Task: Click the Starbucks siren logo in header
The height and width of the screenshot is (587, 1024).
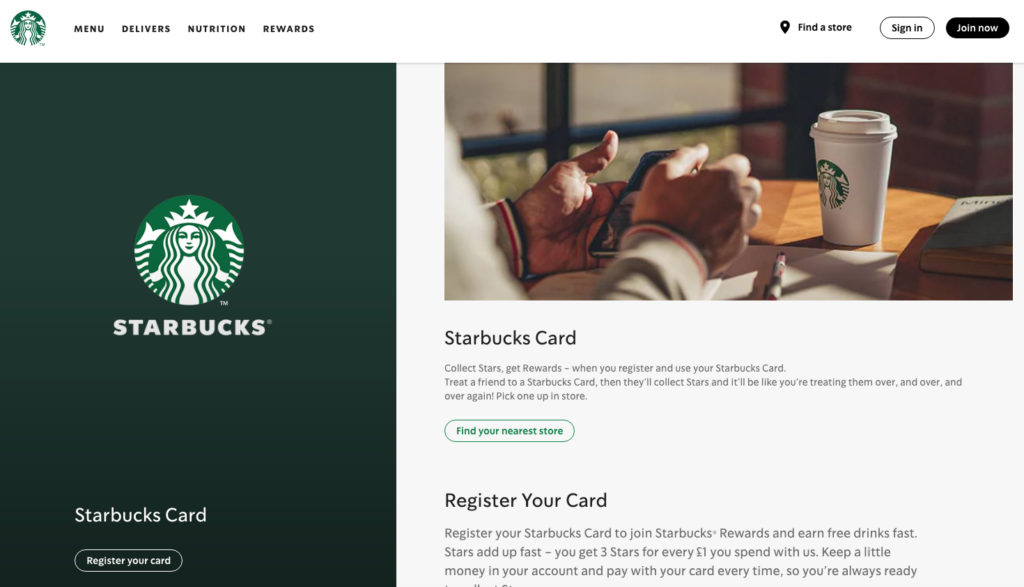Action: pos(28,28)
